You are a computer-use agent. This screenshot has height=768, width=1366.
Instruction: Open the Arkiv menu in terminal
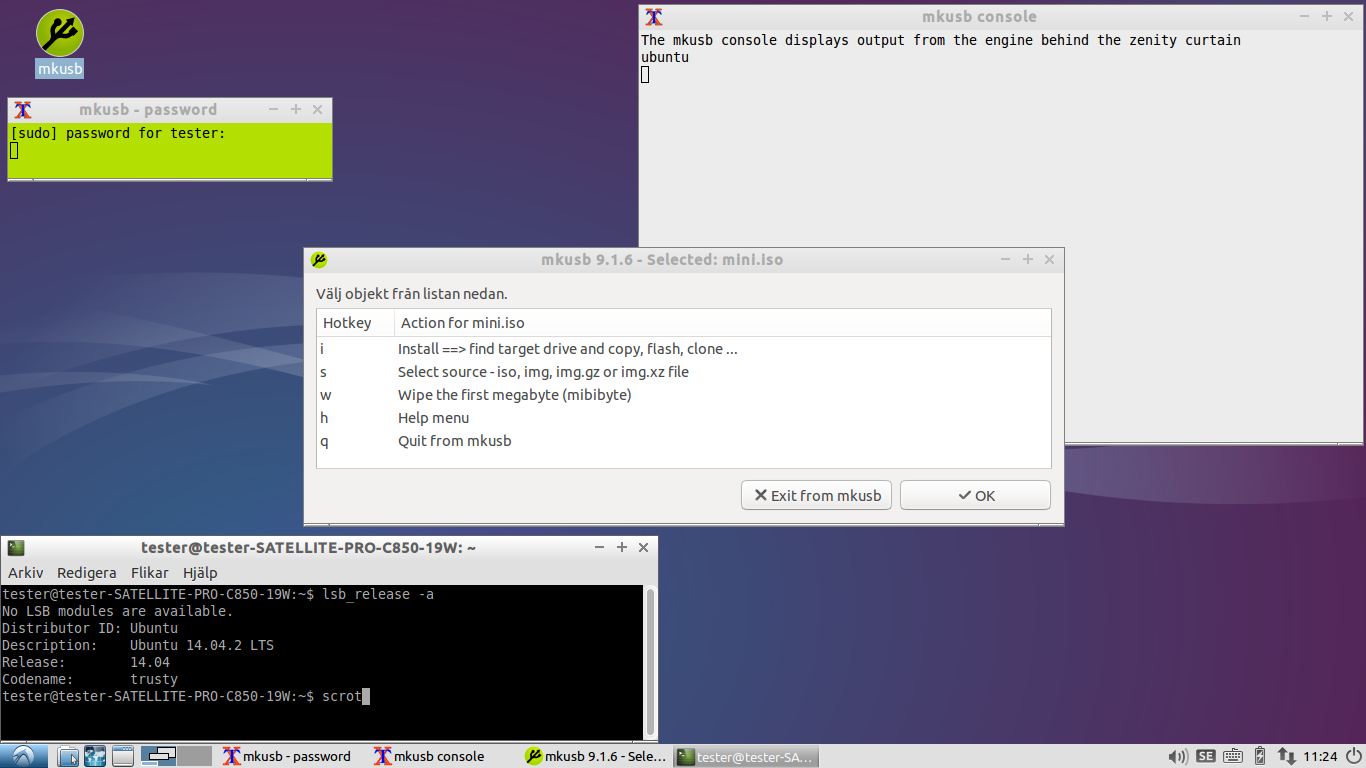tap(26, 573)
